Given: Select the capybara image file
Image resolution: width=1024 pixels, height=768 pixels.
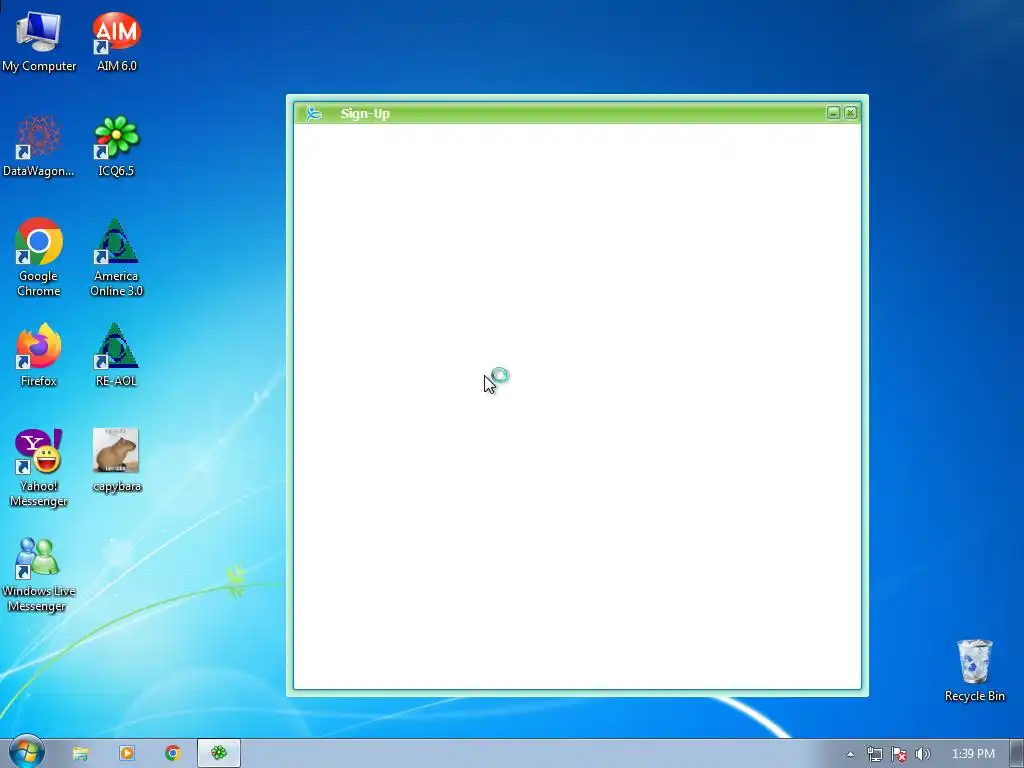Looking at the screenshot, I should (116, 460).
